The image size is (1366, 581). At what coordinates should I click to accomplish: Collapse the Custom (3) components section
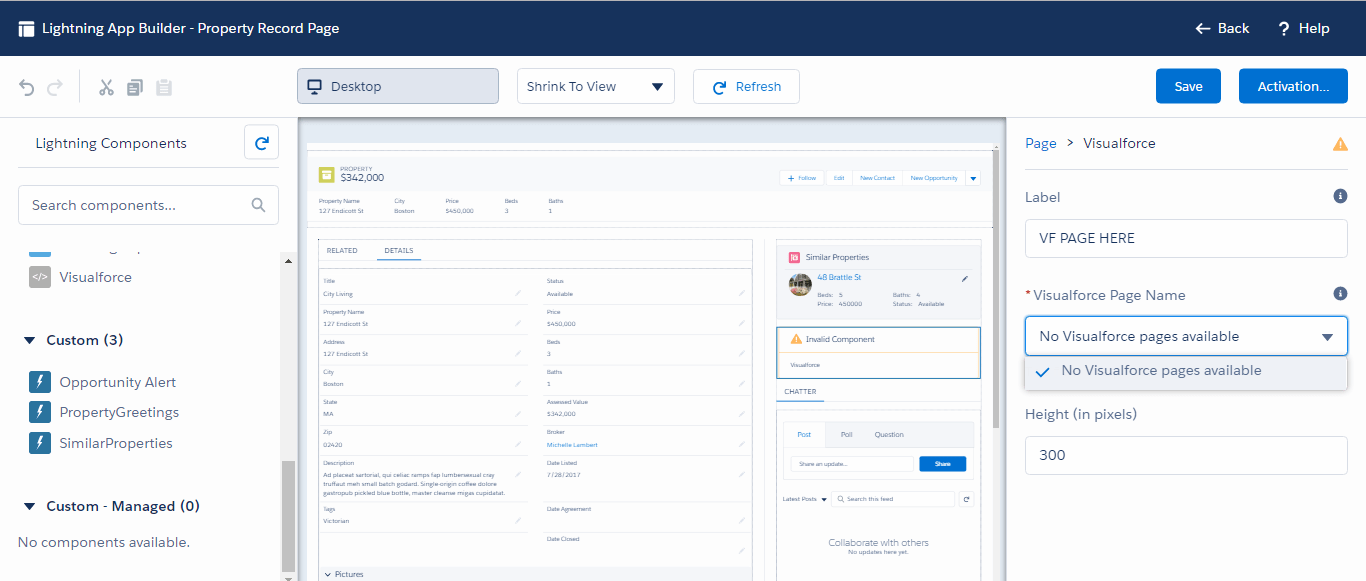pos(30,339)
